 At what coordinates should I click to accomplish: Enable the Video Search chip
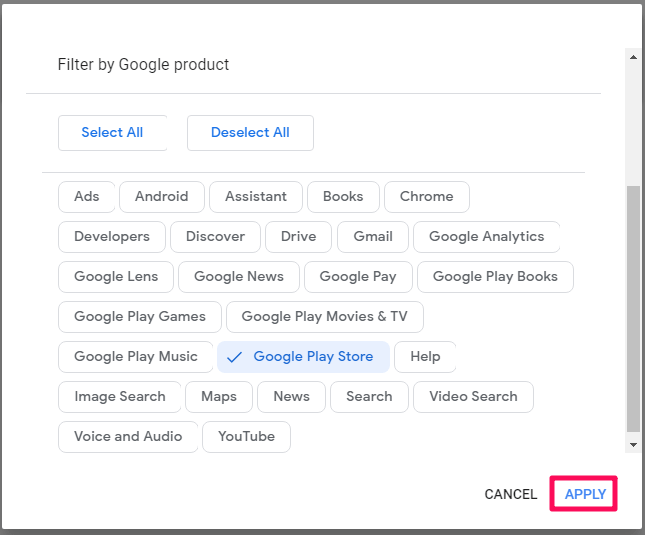[473, 396]
